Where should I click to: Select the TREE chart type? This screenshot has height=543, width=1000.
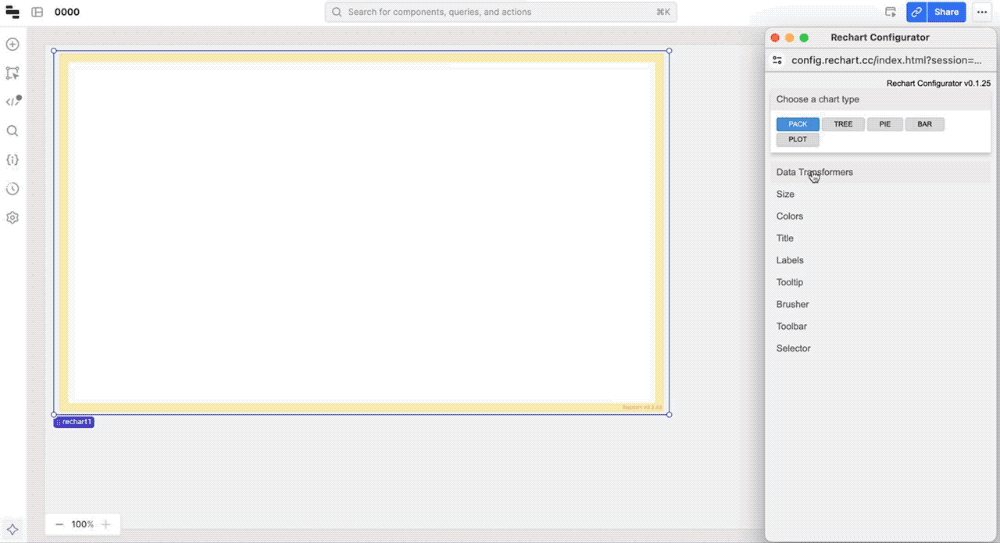pos(843,125)
